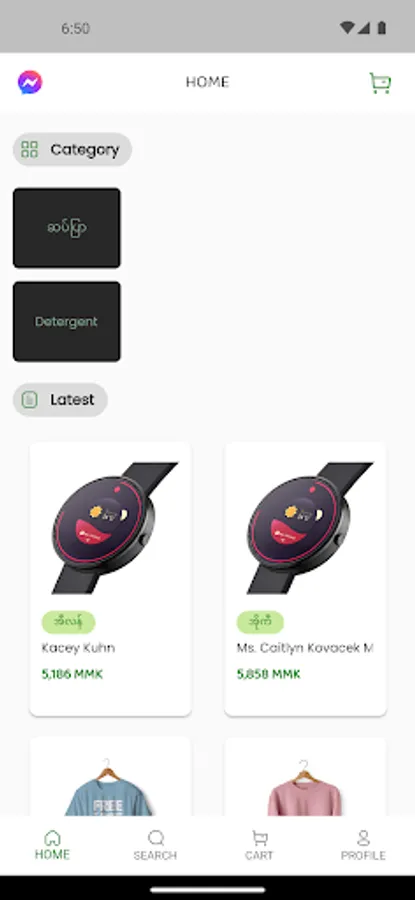The image size is (415, 900).
Task: Go to the Profile tab
Action: [x=363, y=845]
